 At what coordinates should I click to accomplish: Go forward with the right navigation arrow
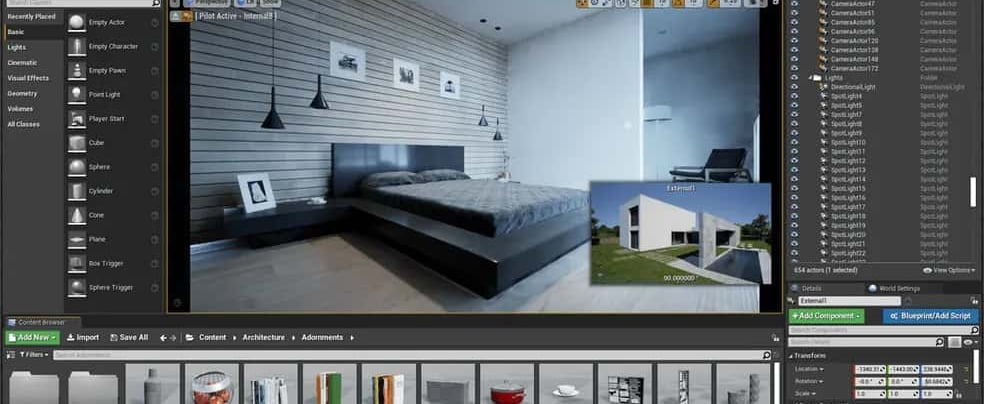pyautogui.click(x=173, y=338)
